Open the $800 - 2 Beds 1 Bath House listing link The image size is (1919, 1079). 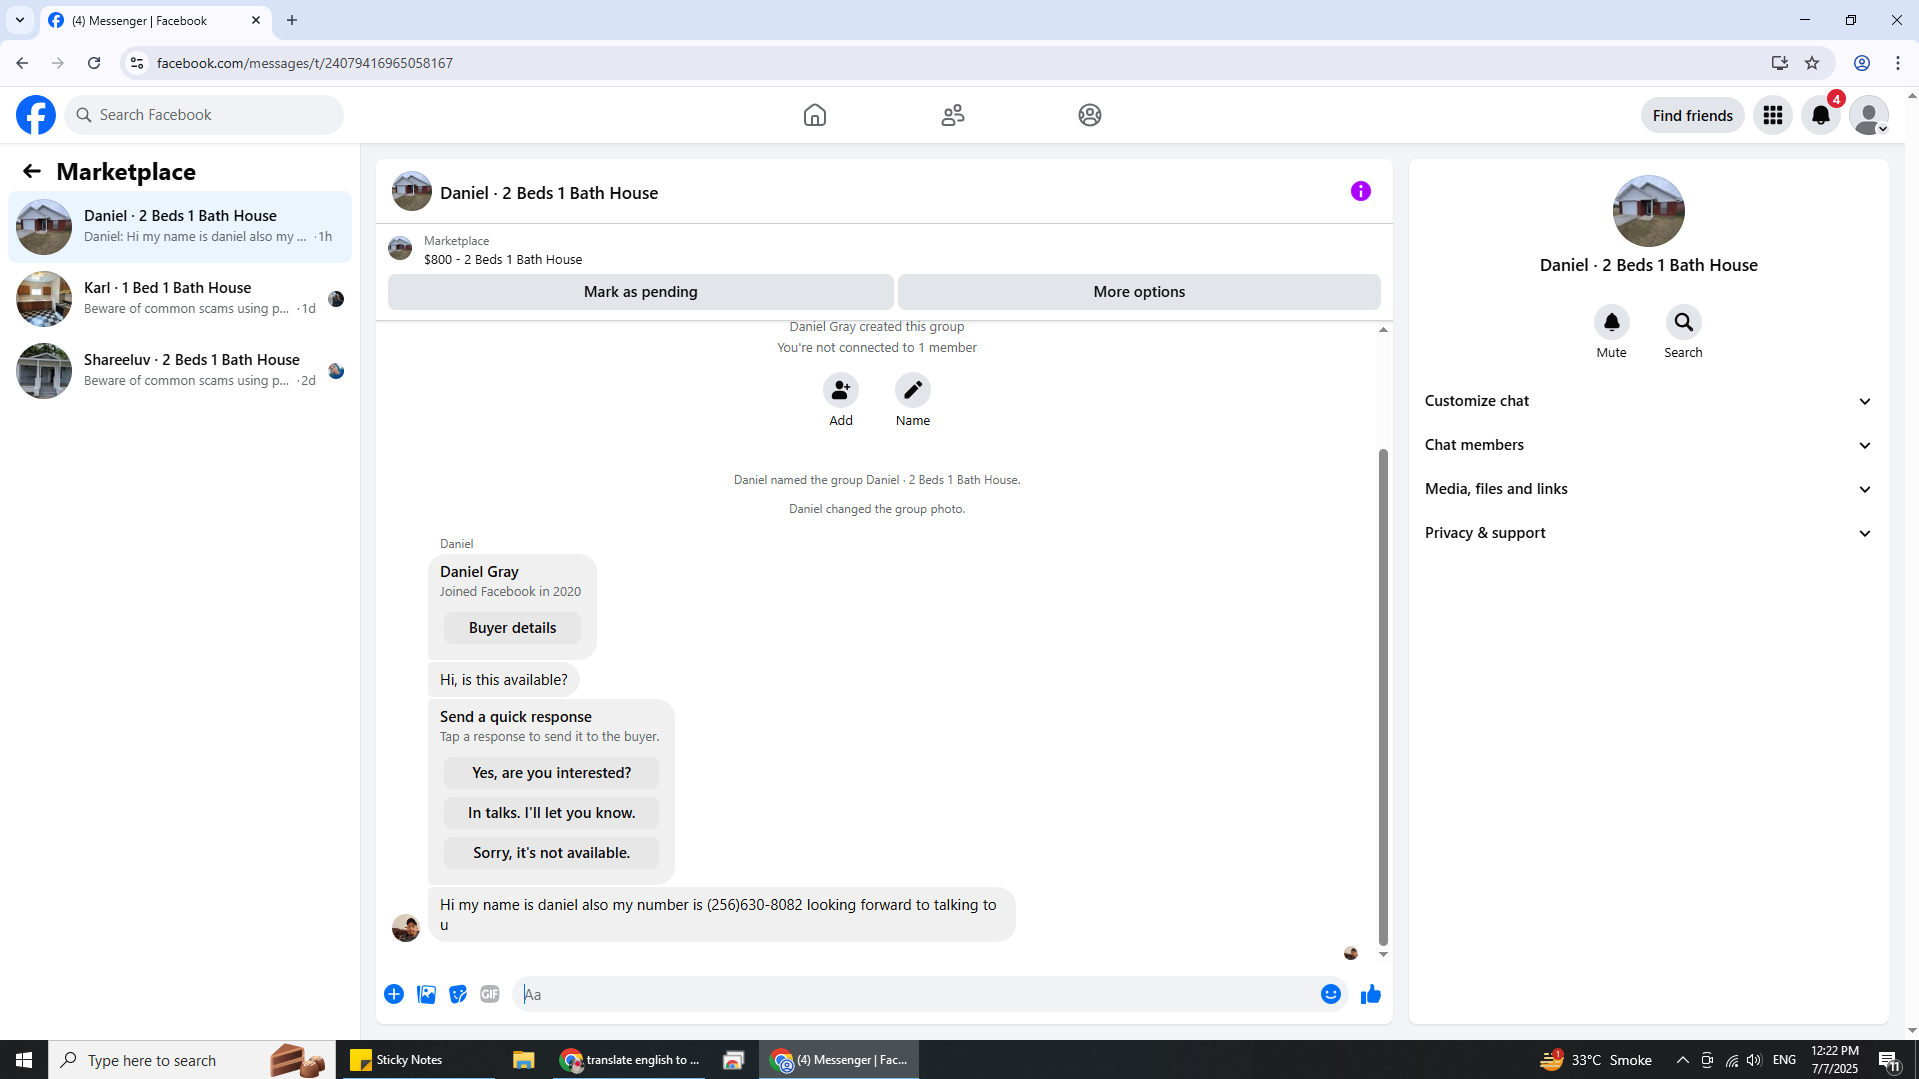click(503, 259)
